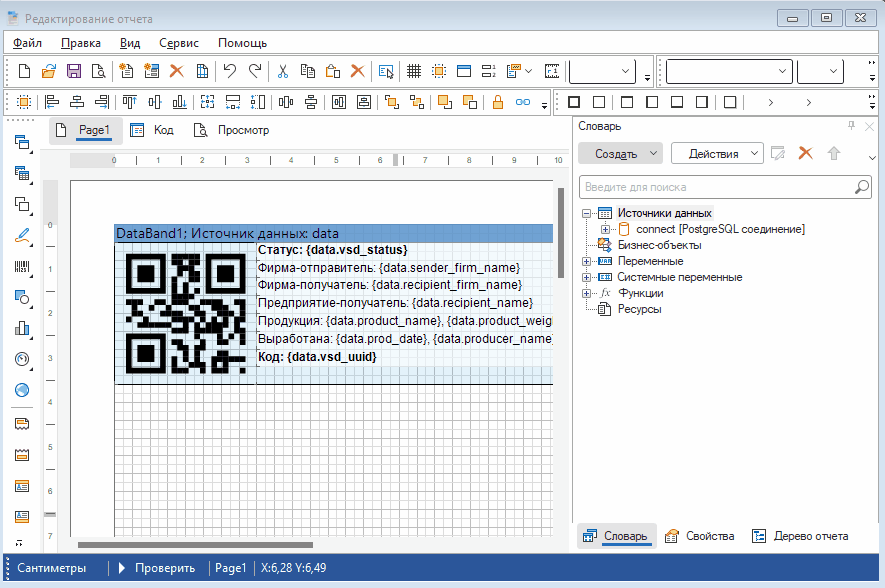The image size is (885, 588).
Task: Open the Создать dropdown in Словарь panel
Action: click(620, 153)
